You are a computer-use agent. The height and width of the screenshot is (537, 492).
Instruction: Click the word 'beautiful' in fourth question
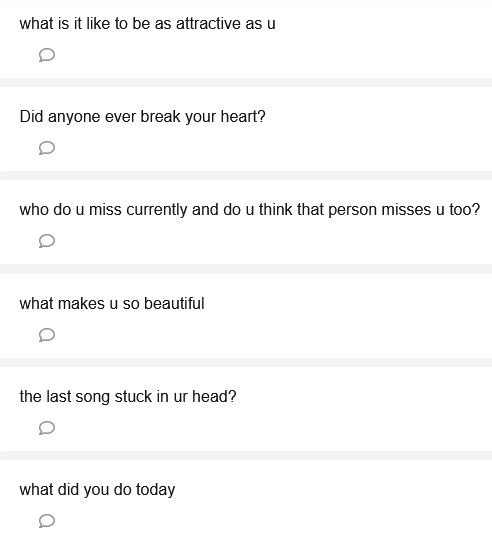(174, 303)
